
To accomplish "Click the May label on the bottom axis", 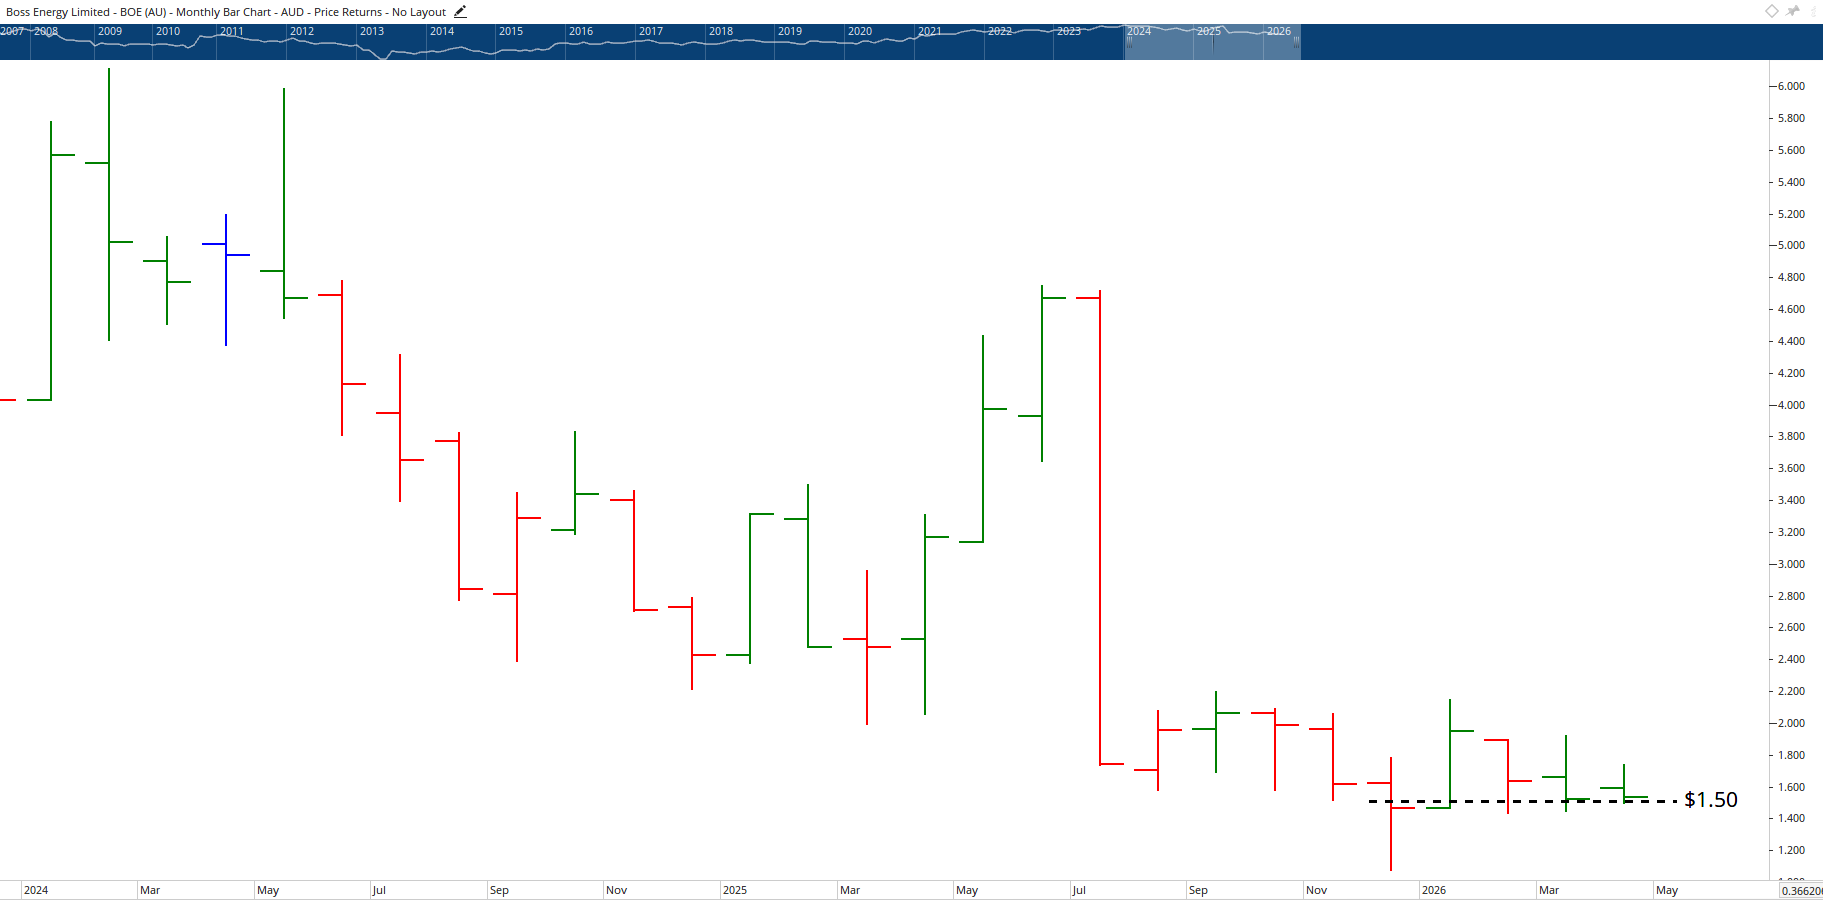I will (x=268, y=889).
